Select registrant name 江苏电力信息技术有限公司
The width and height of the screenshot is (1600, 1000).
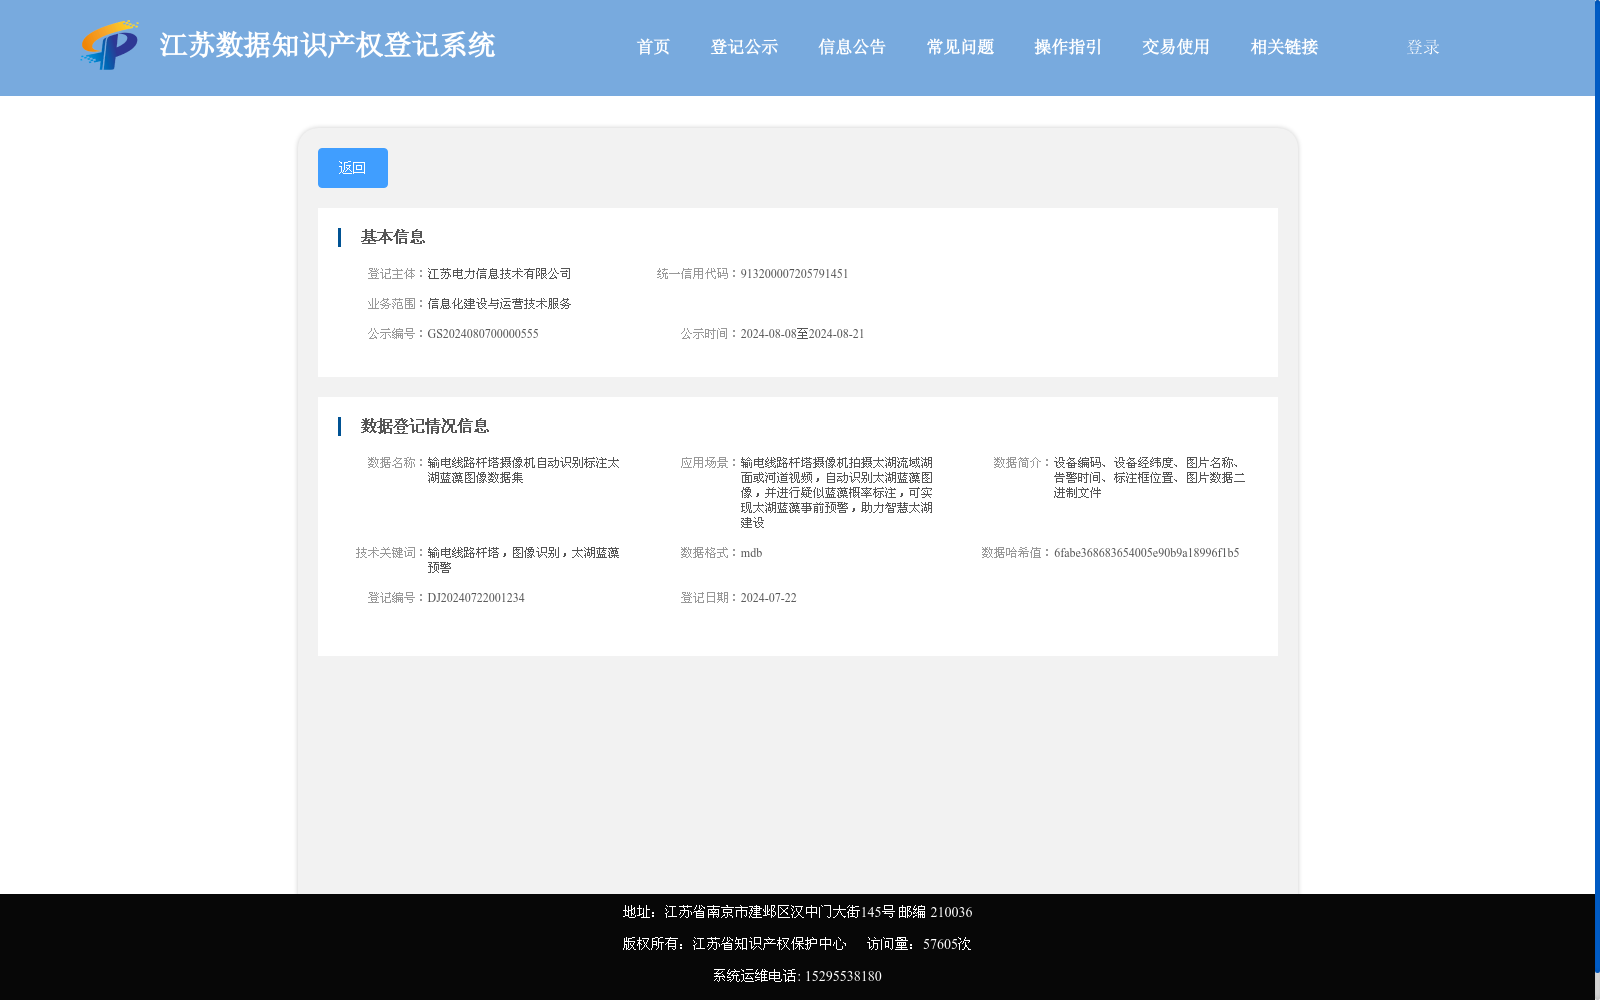(x=499, y=274)
